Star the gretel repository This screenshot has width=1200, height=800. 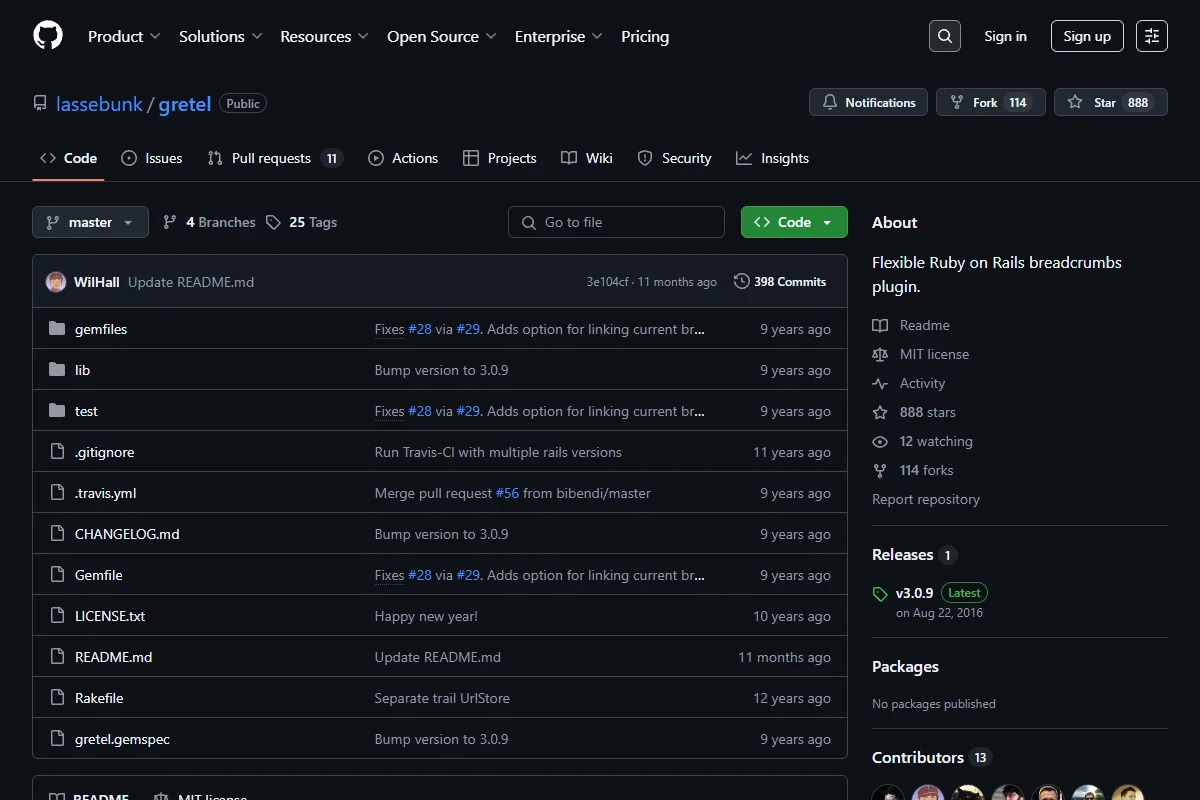tap(1110, 102)
